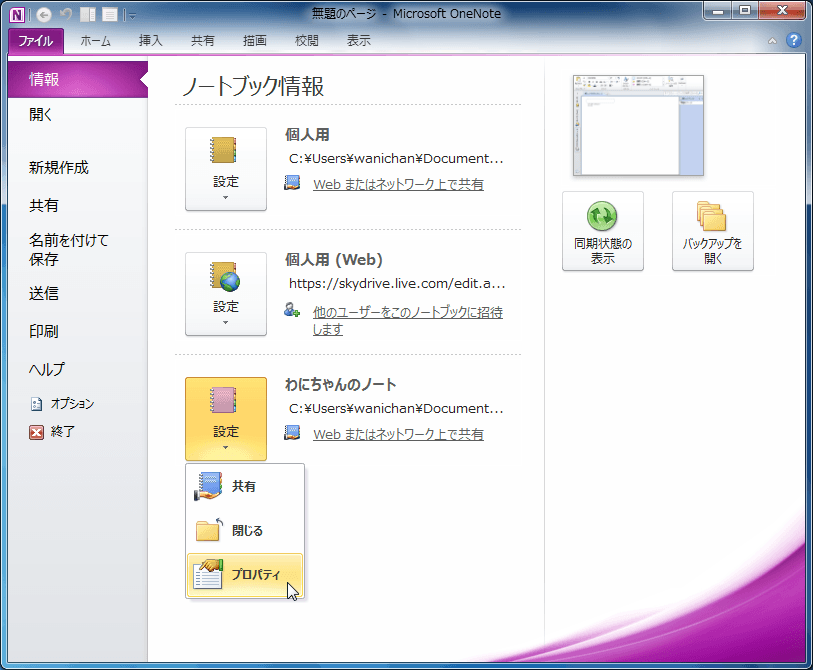This screenshot has height=670, width=813.
Task: Click the dock to desktop icon
Action: 88,15
